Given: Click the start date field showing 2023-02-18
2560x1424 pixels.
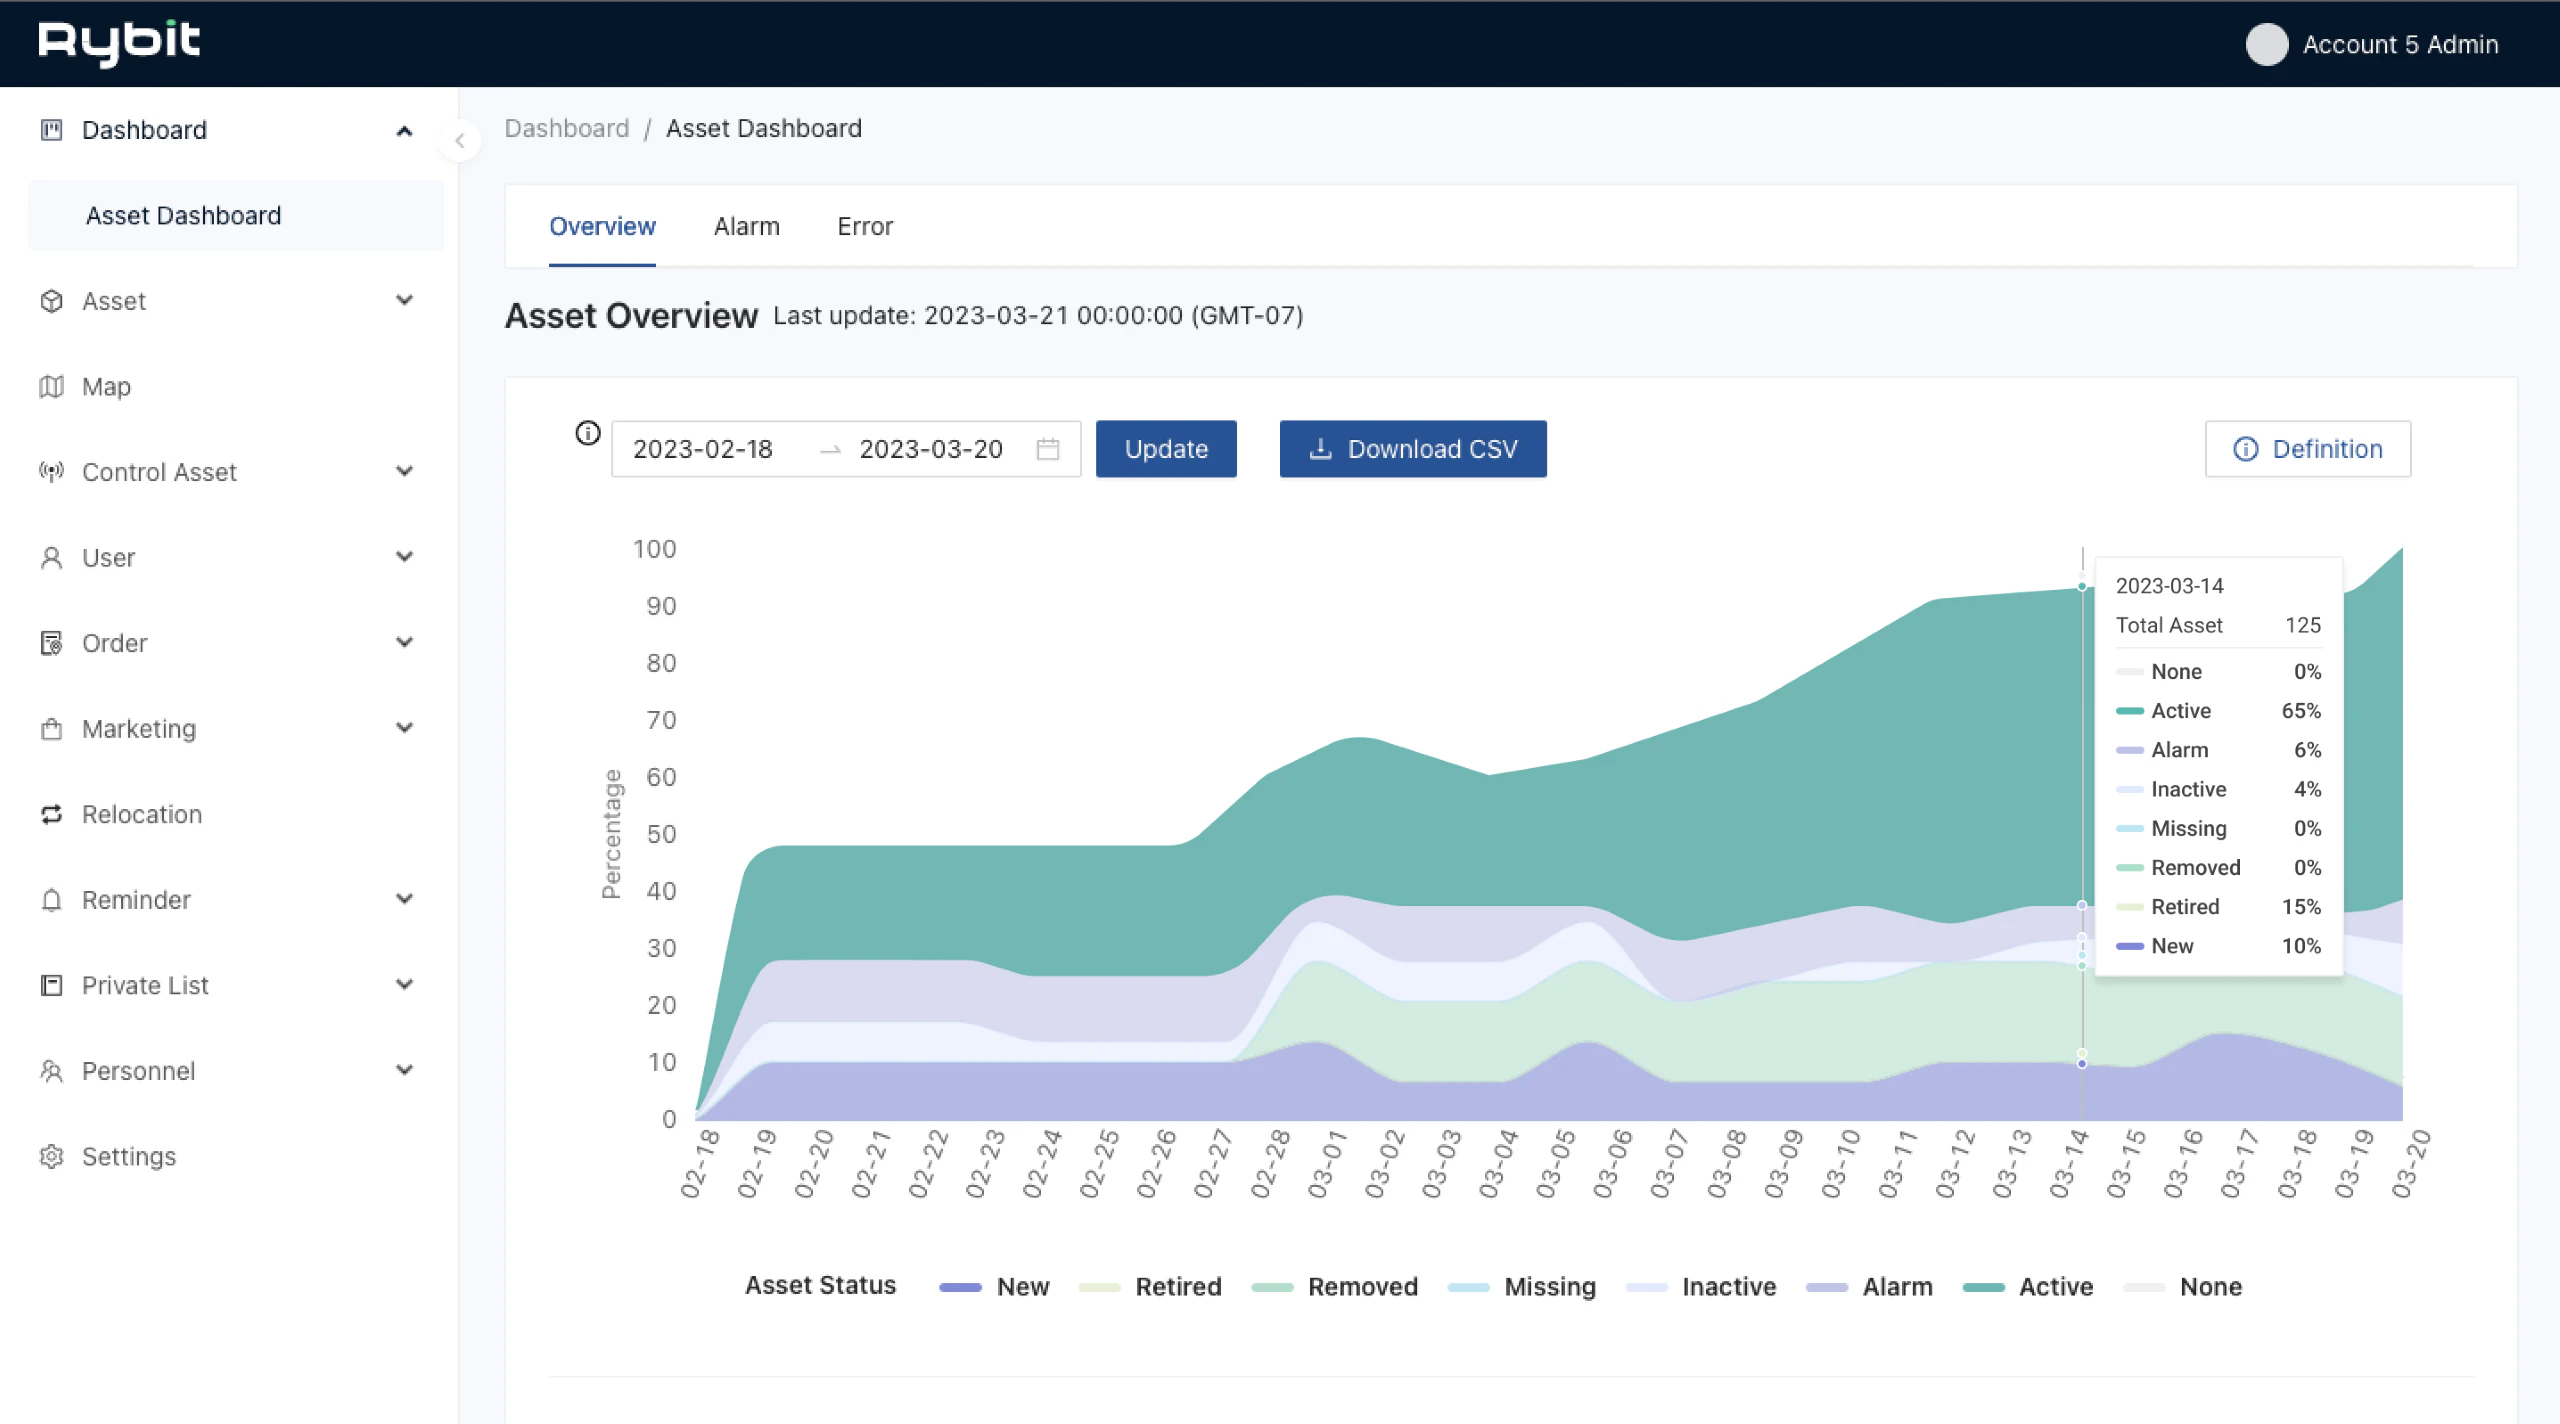Looking at the screenshot, I should [x=703, y=449].
